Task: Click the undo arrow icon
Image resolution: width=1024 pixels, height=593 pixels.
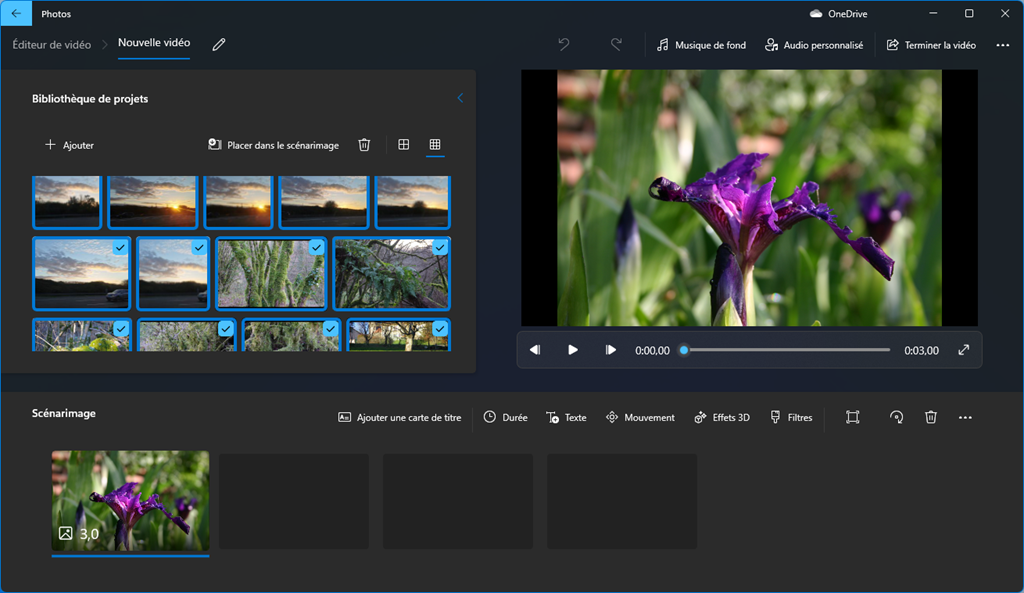Action: [564, 45]
